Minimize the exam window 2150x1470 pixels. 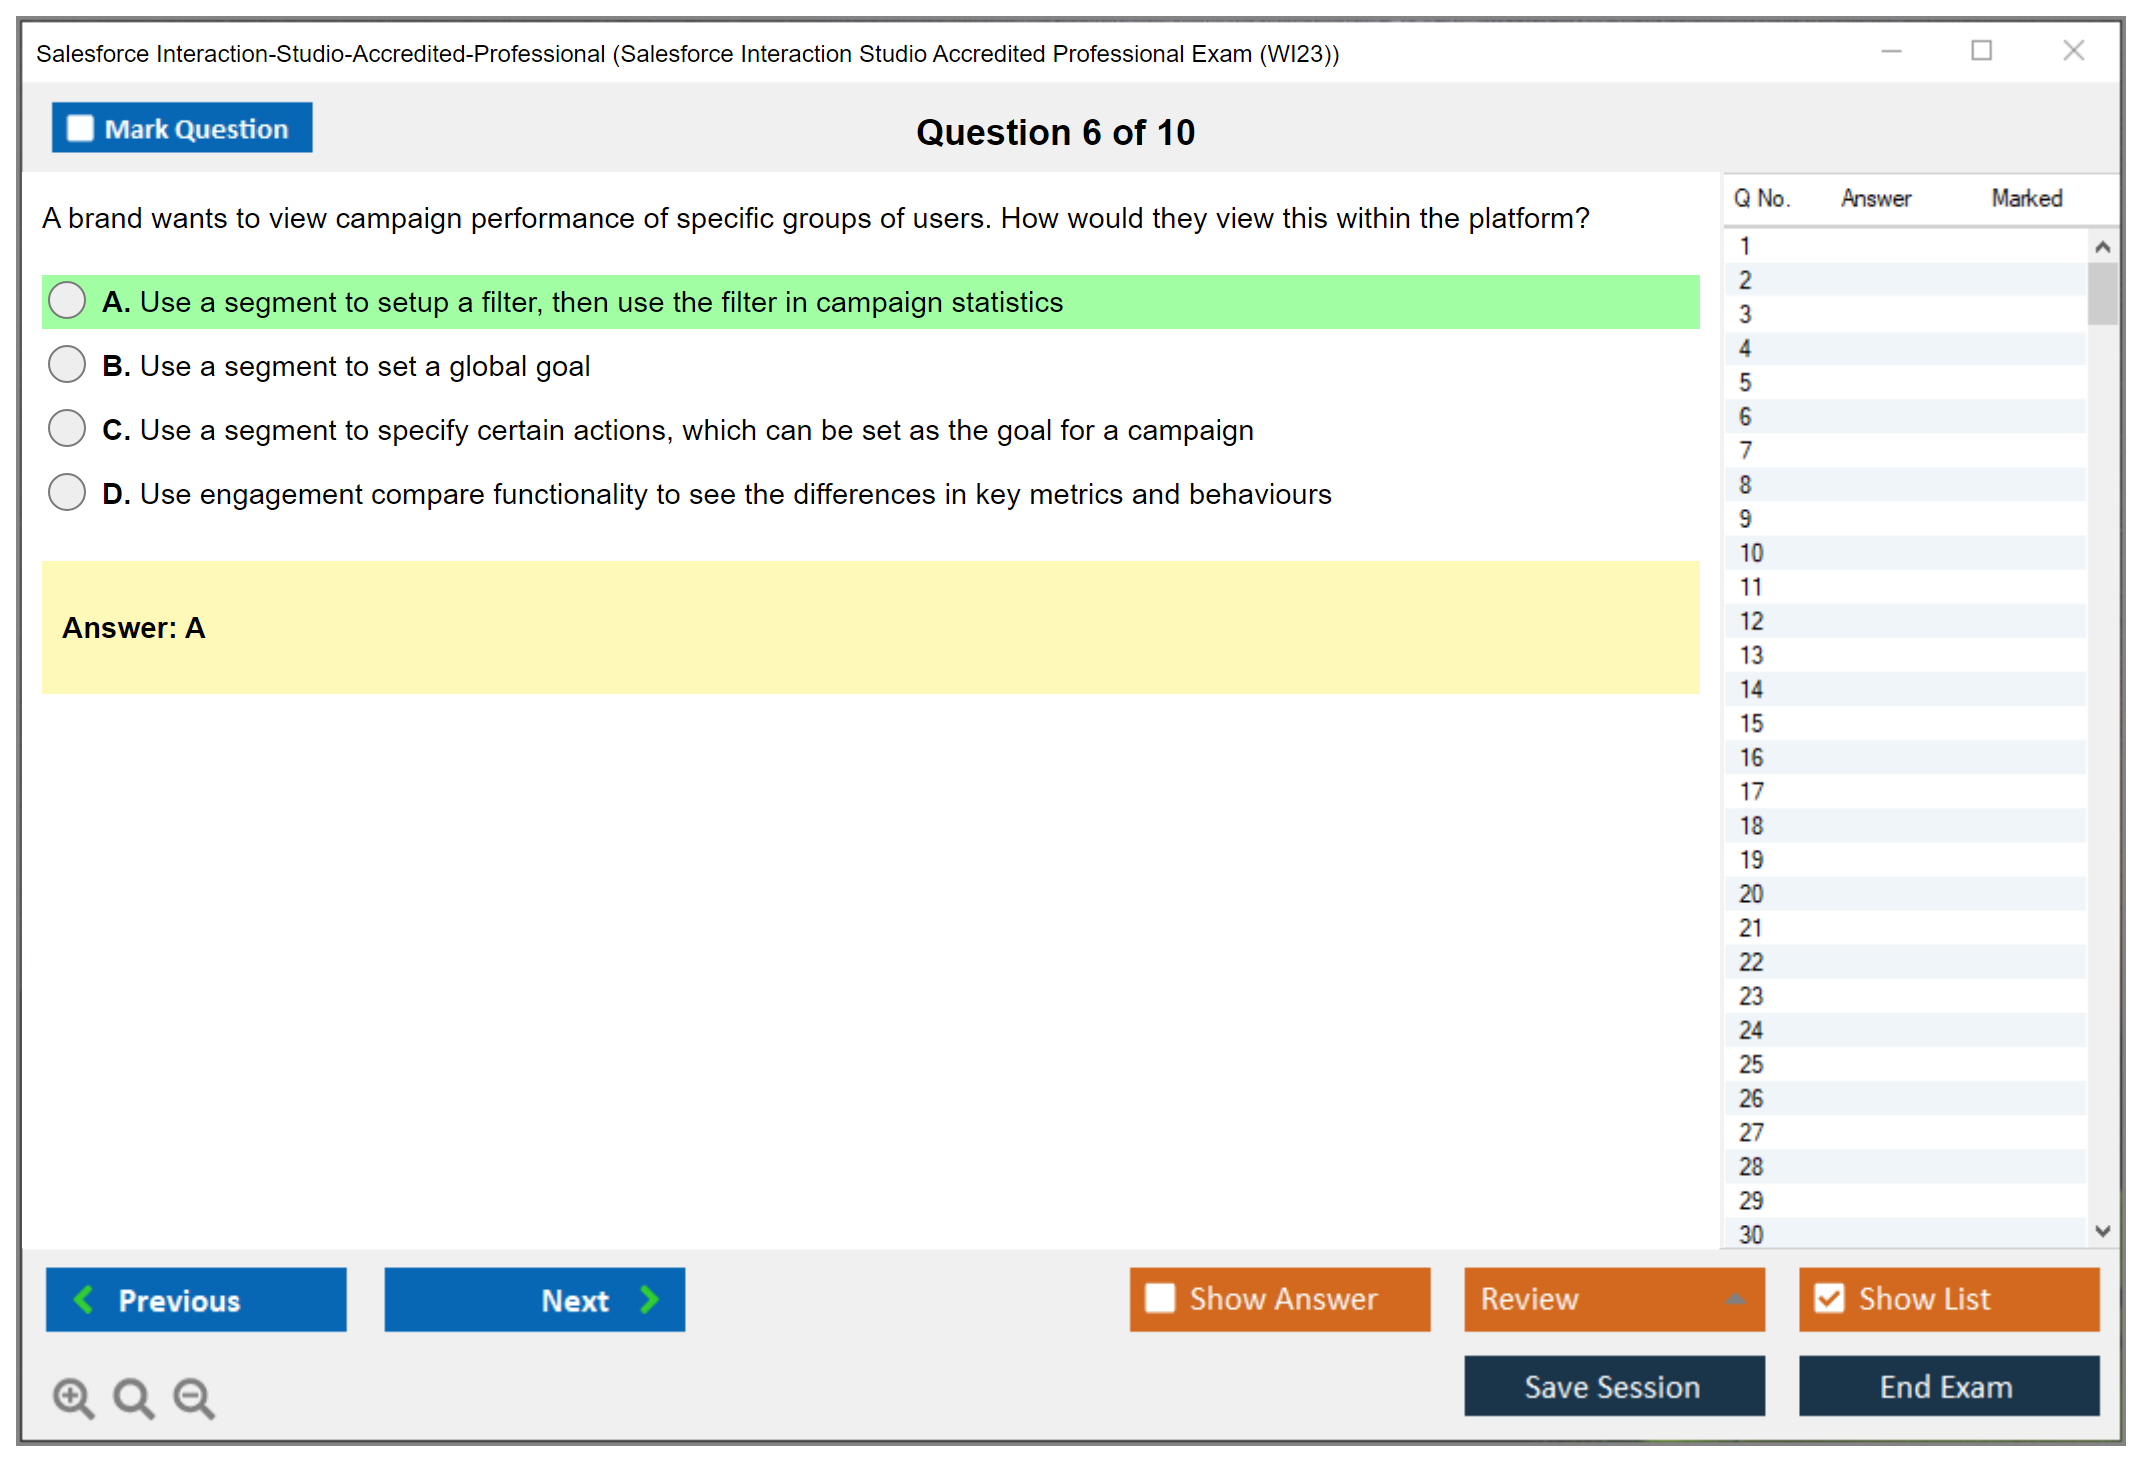[x=1891, y=51]
